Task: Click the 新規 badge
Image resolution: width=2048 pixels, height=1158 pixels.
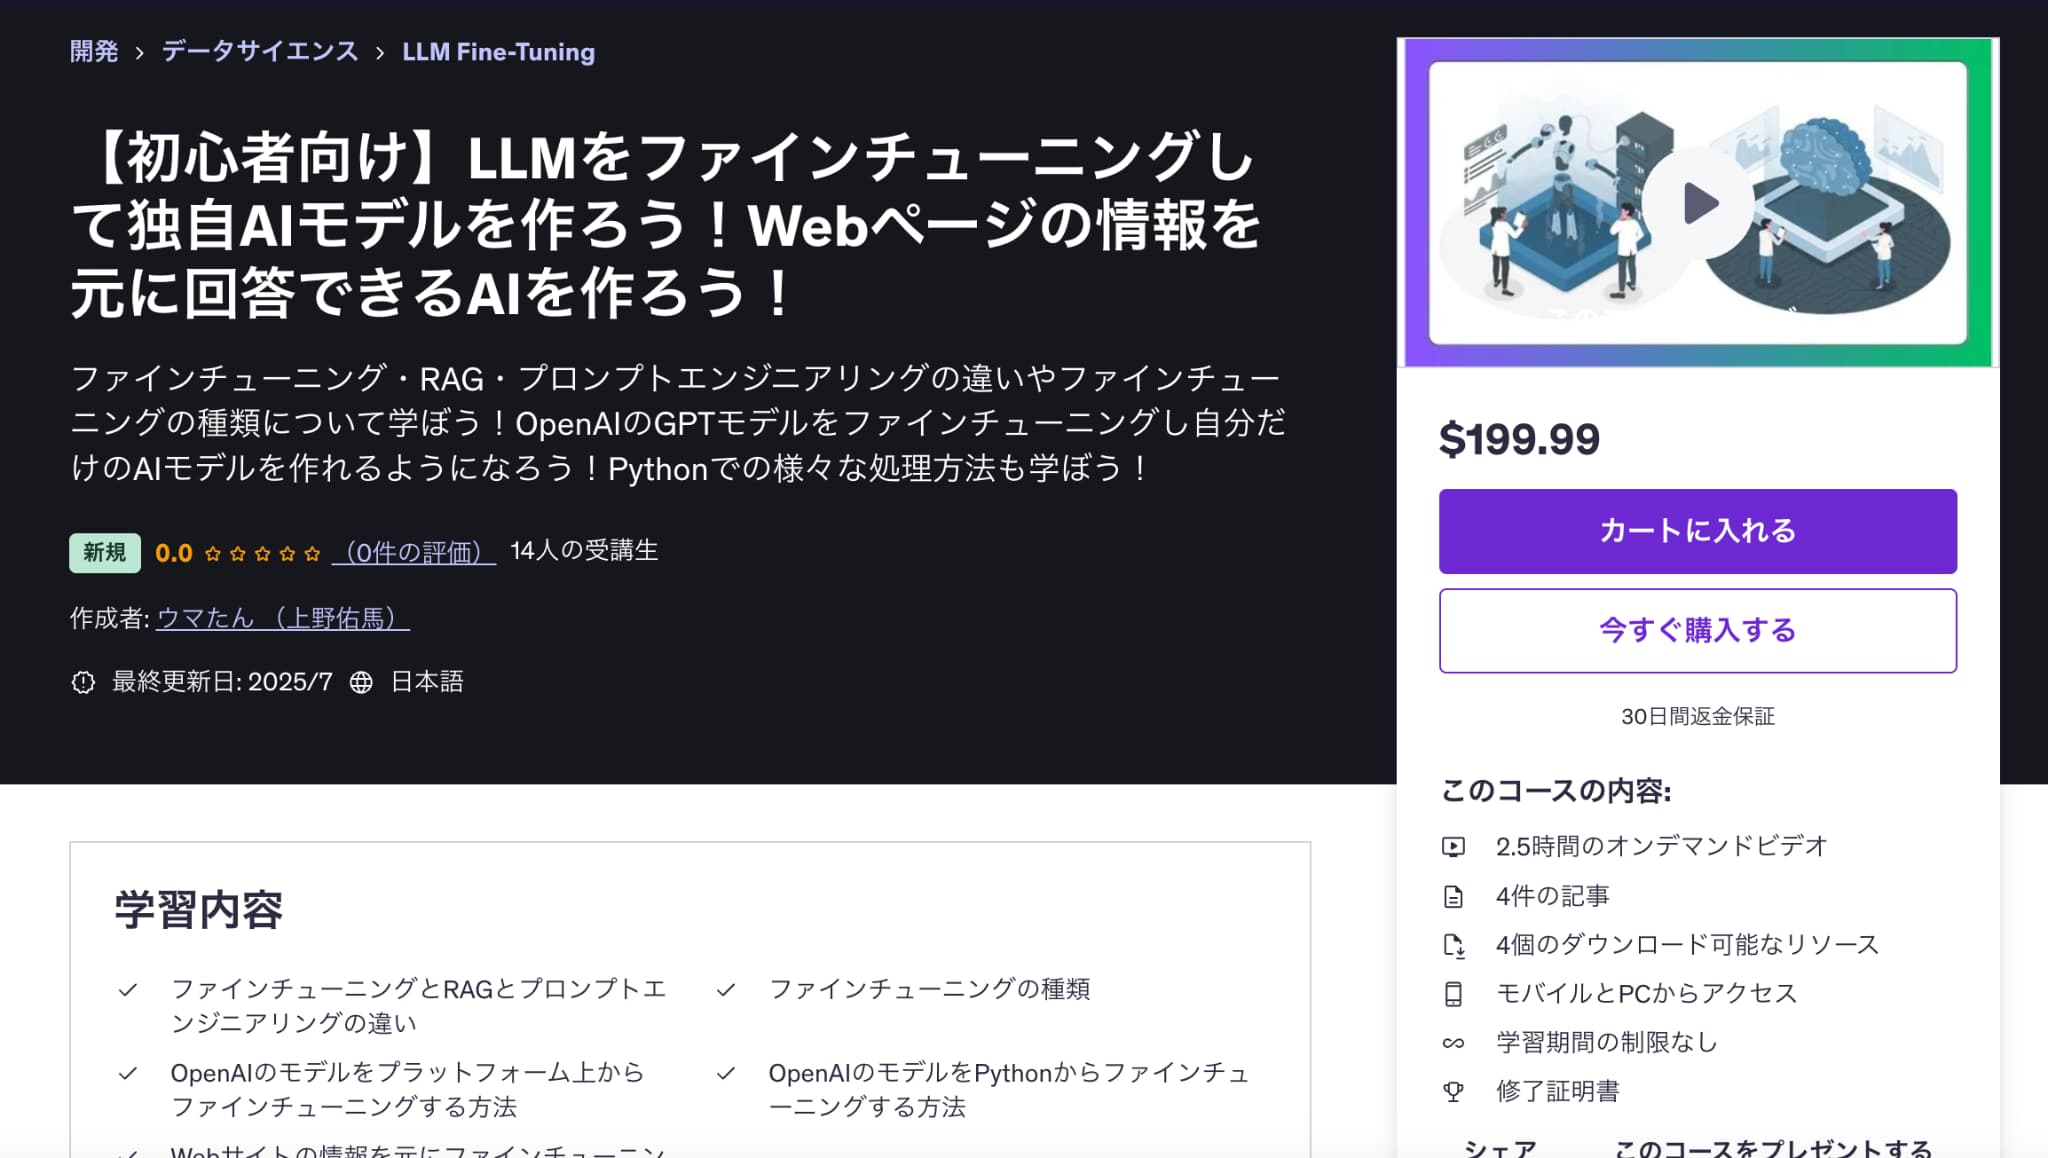Action: click(x=105, y=552)
